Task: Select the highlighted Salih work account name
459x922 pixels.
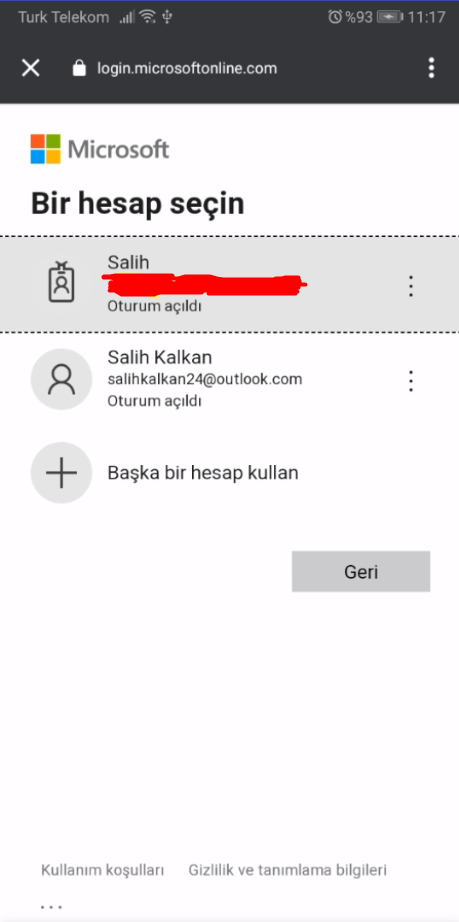Action: point(128,262)
